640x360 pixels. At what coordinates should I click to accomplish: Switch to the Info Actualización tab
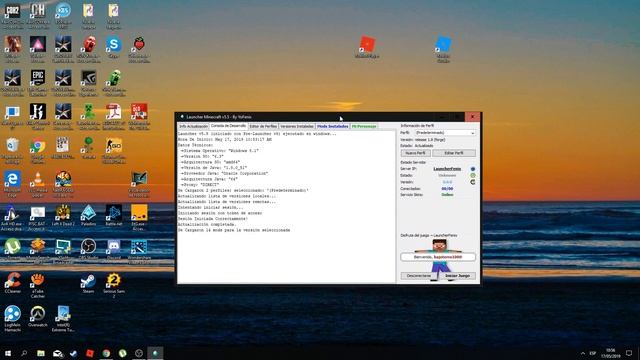pyautogui.click(x=193, y=127)
